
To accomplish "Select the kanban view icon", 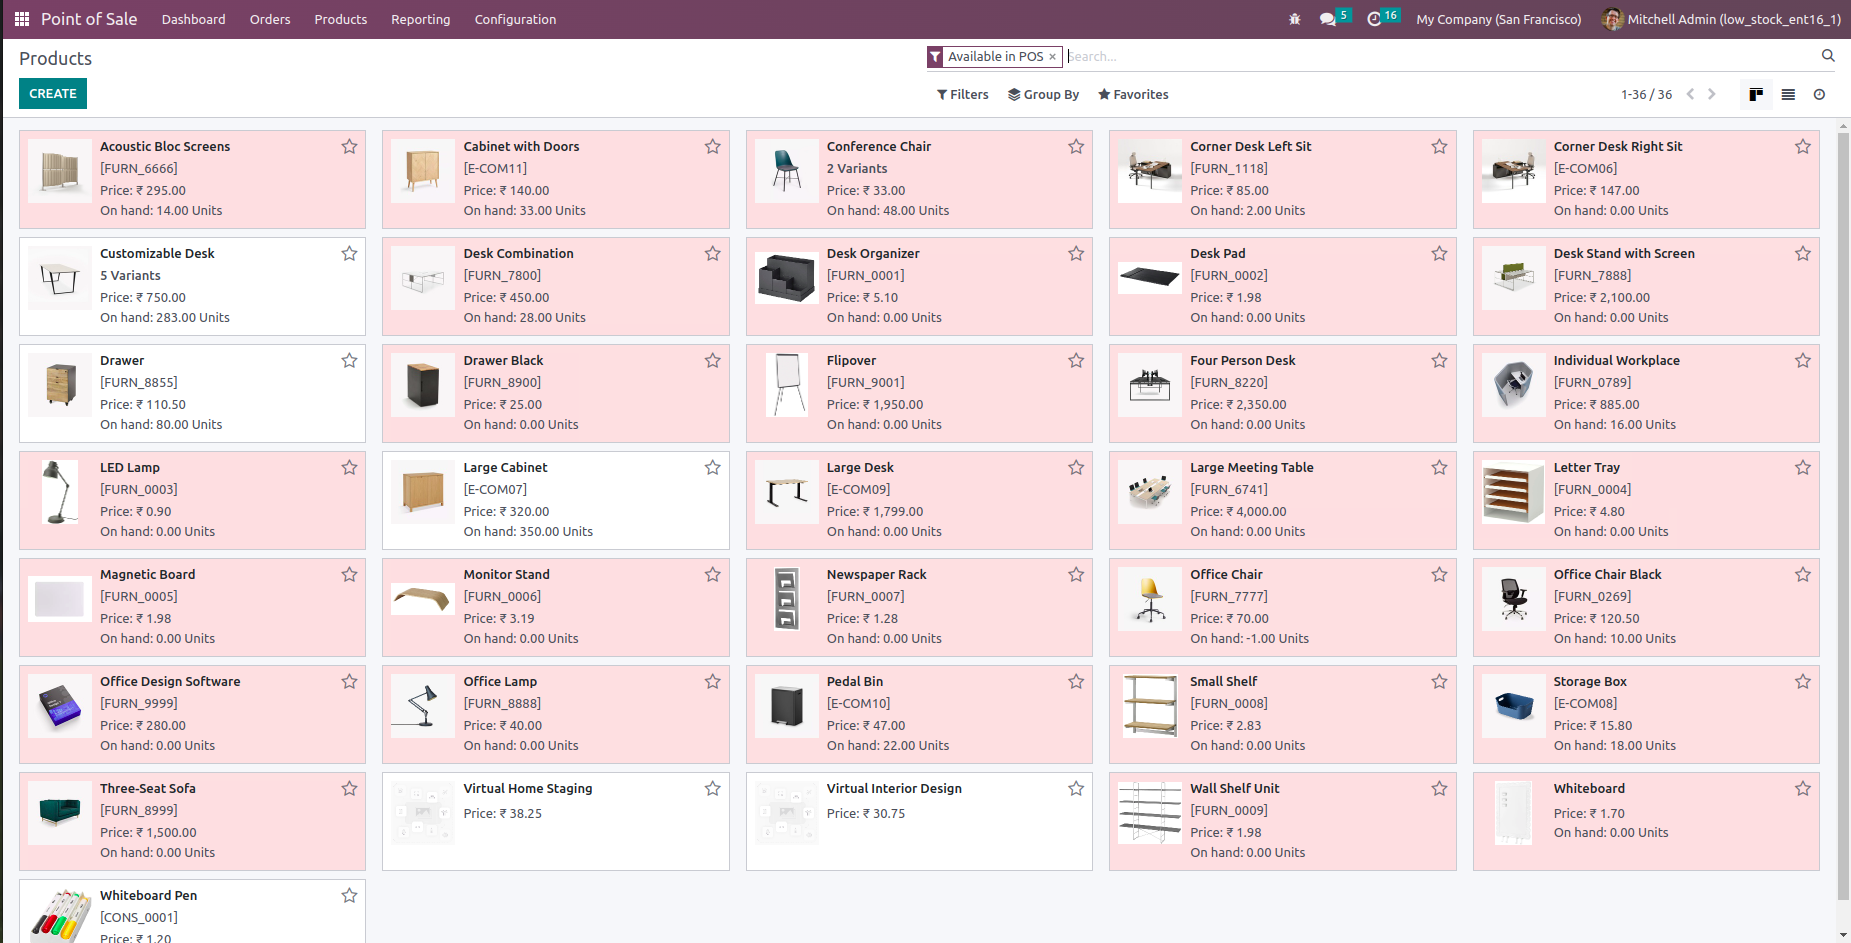I will coord(1756,94).
